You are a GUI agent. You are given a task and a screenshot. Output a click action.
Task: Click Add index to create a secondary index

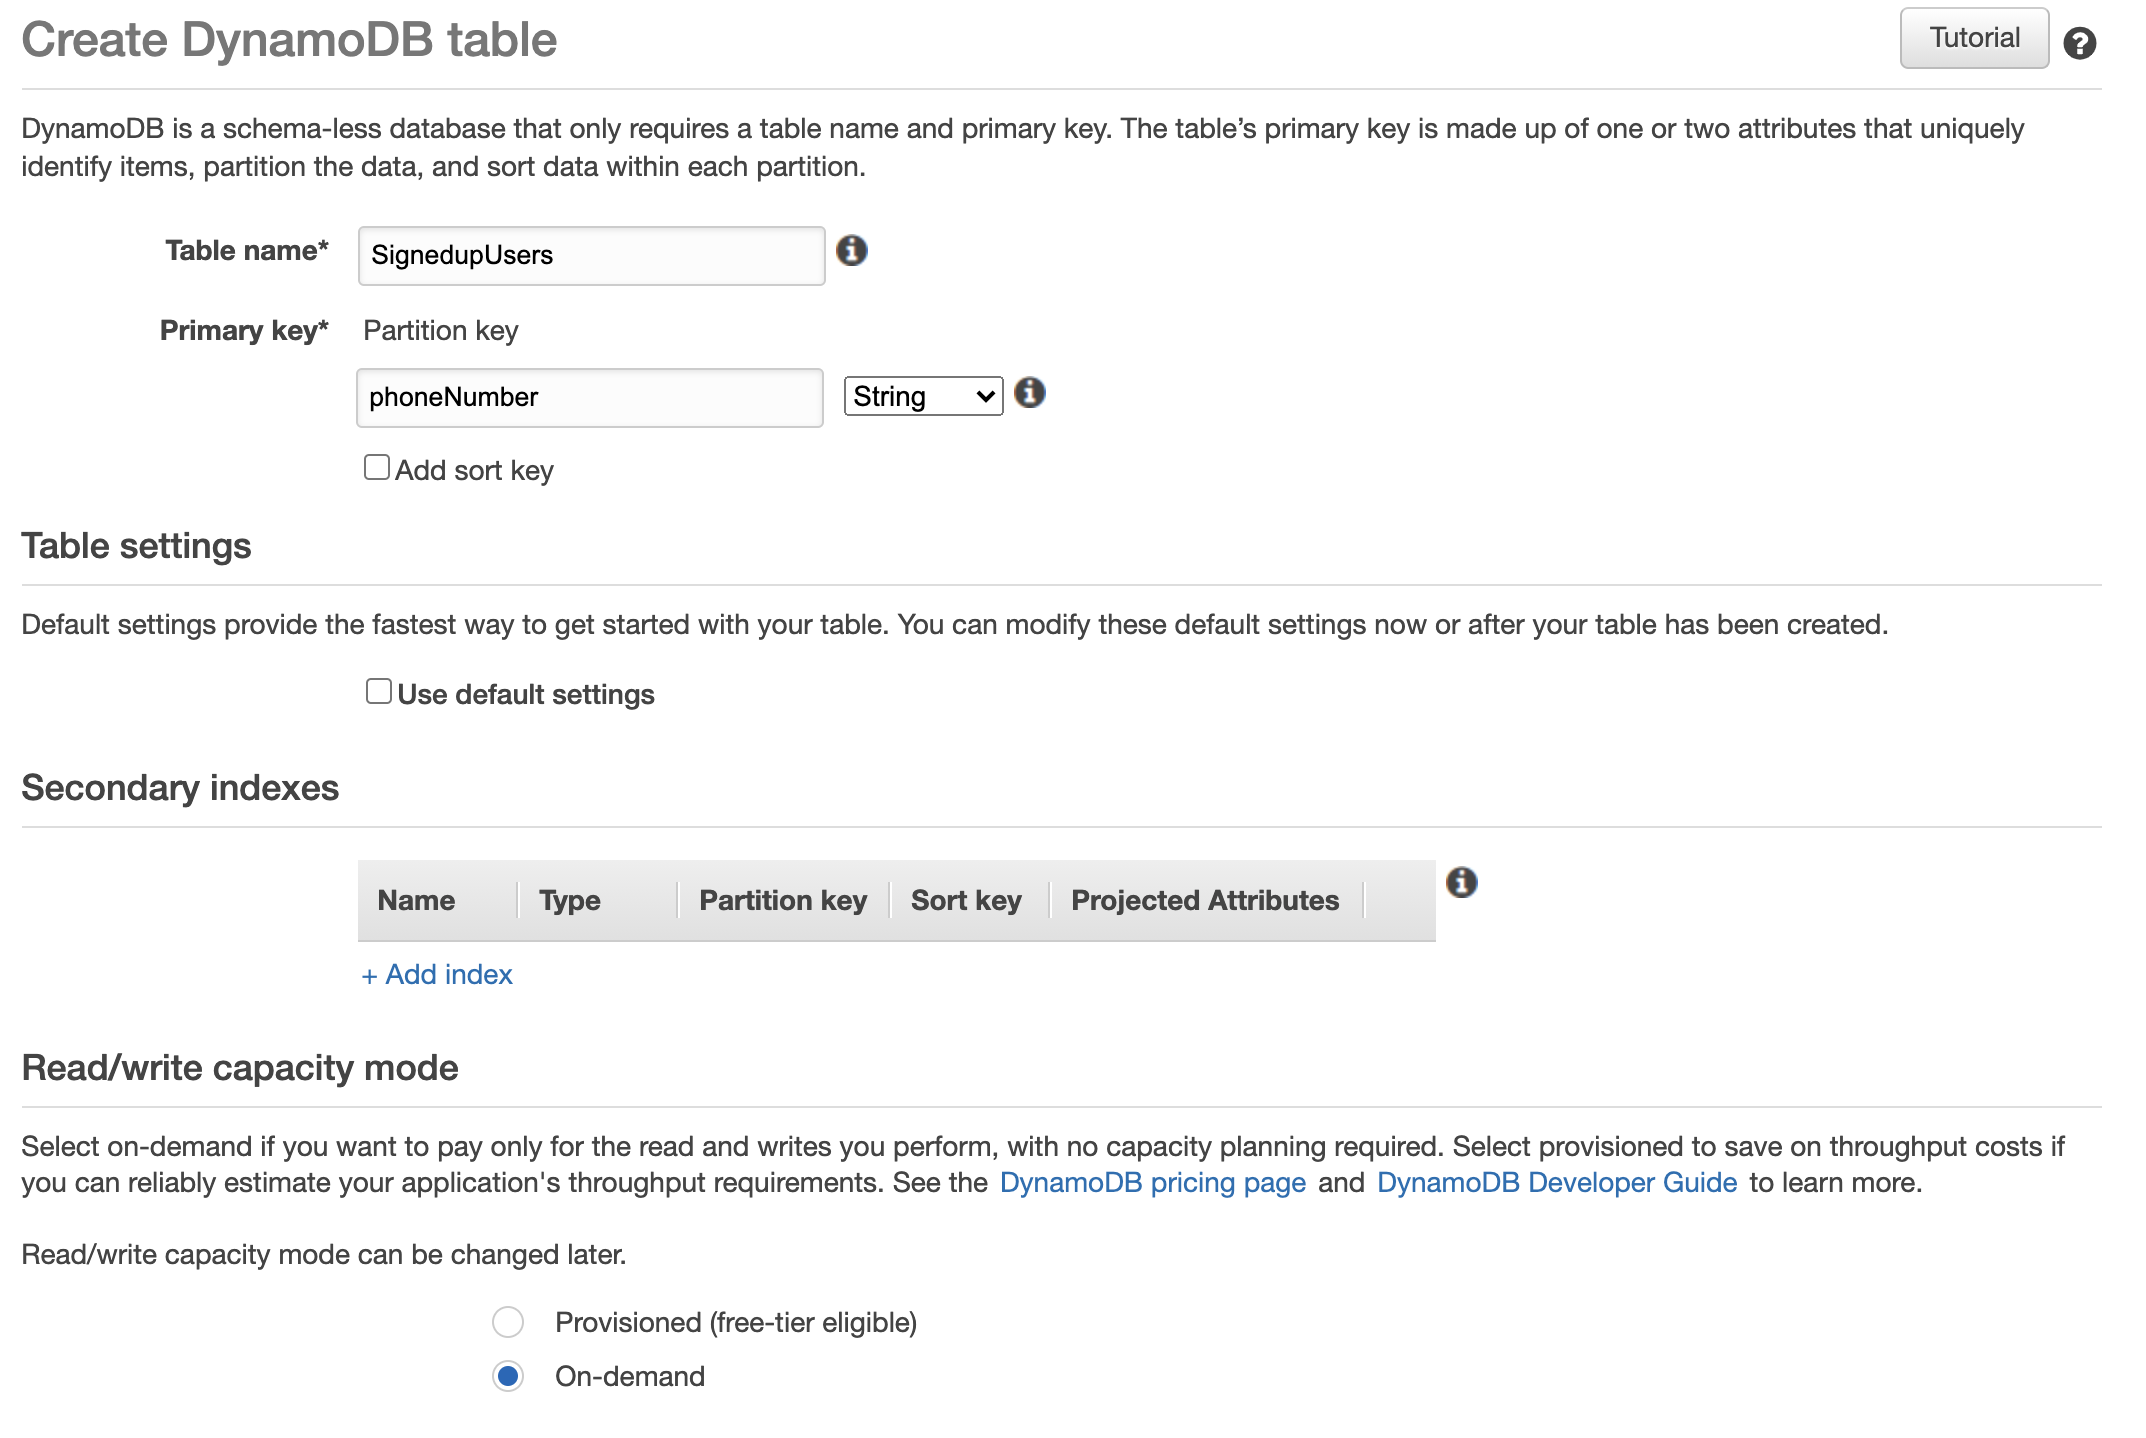pos(436,974)
